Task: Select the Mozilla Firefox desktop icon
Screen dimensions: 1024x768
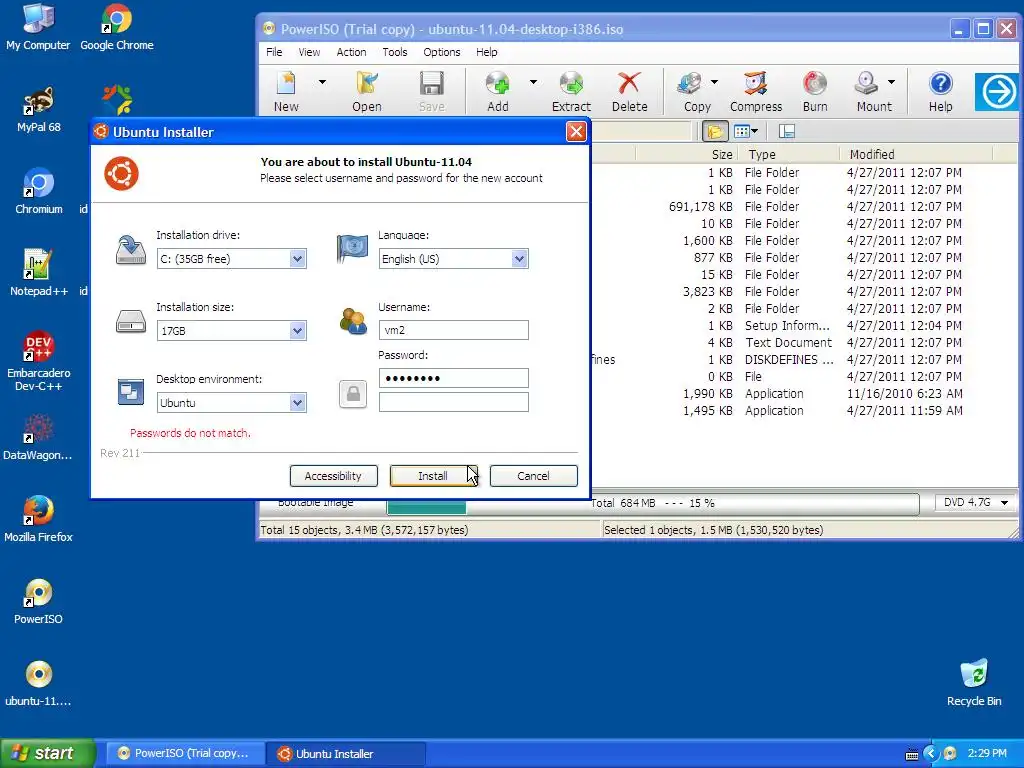Action: (x=39, y=520)
